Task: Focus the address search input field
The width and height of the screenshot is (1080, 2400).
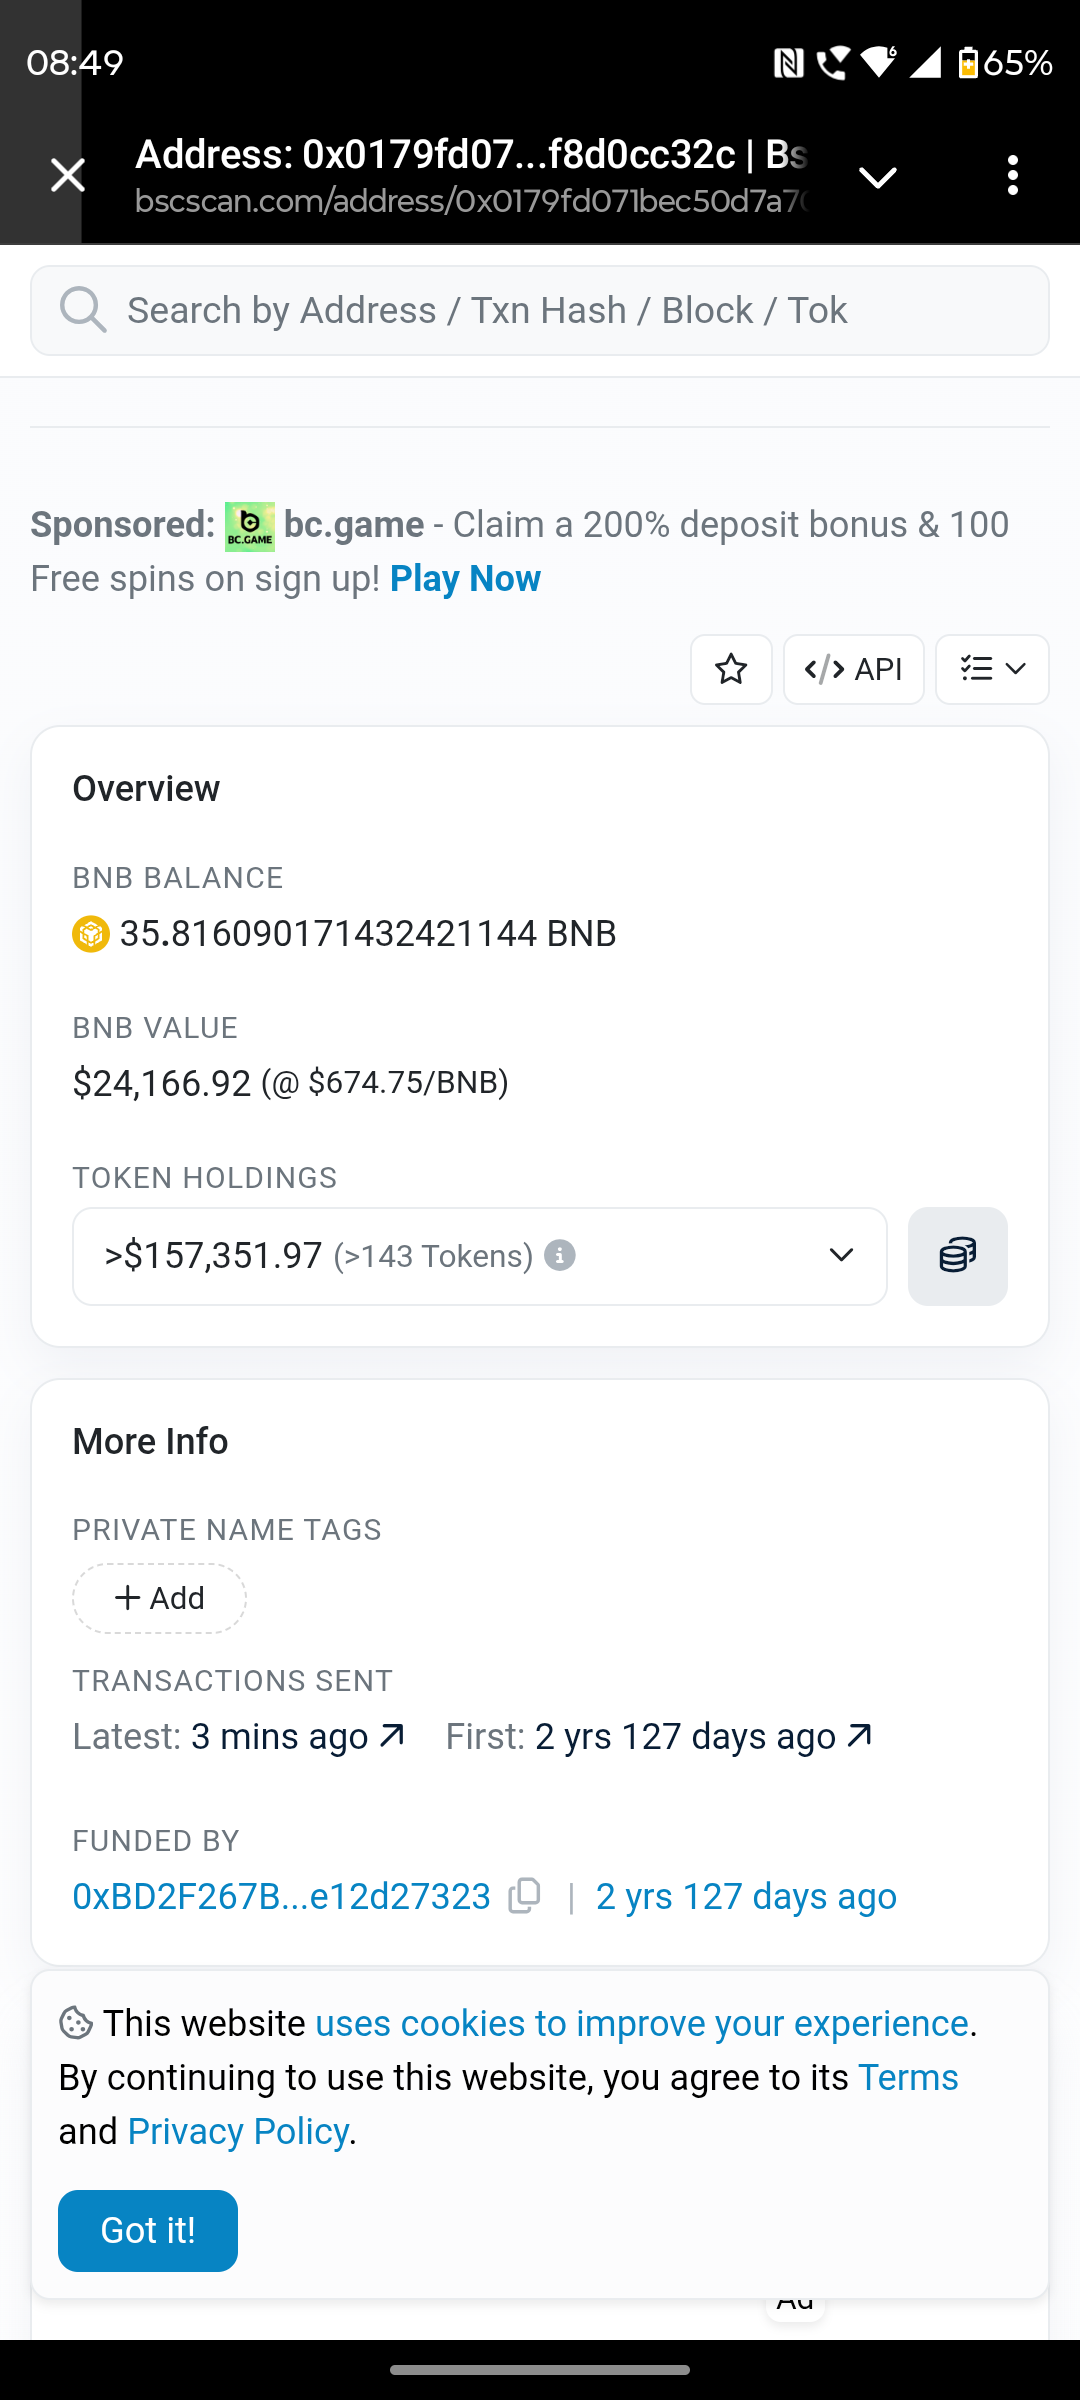Action: [540, 310]
